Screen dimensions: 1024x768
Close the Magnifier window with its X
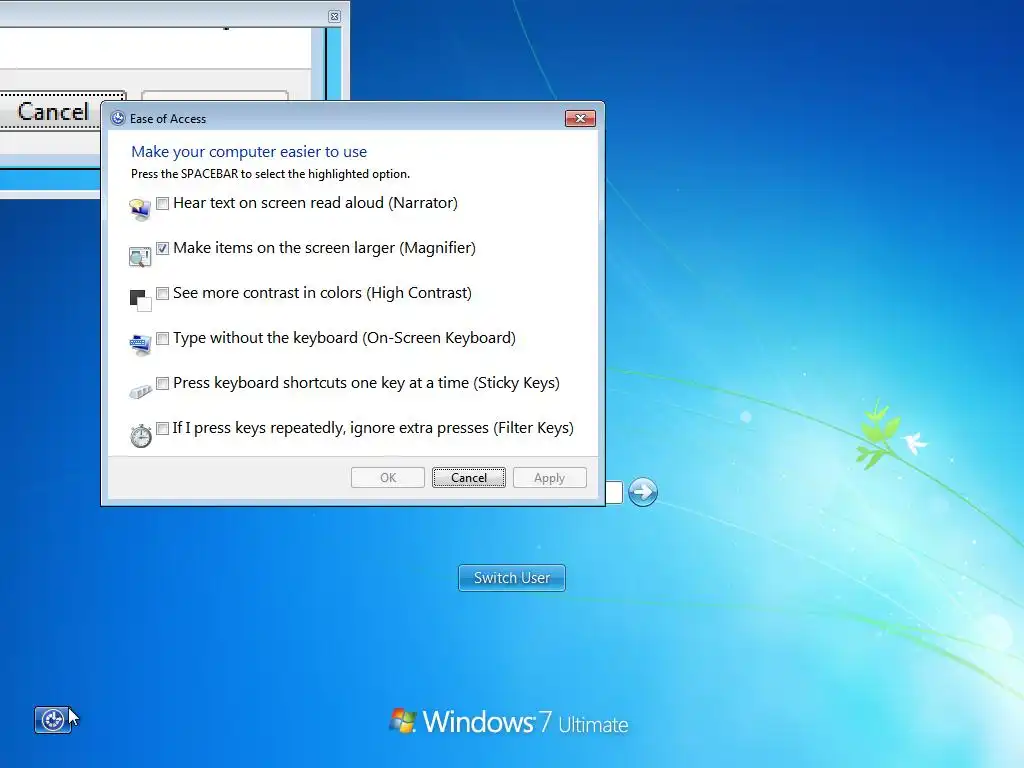tap(334, 16)
